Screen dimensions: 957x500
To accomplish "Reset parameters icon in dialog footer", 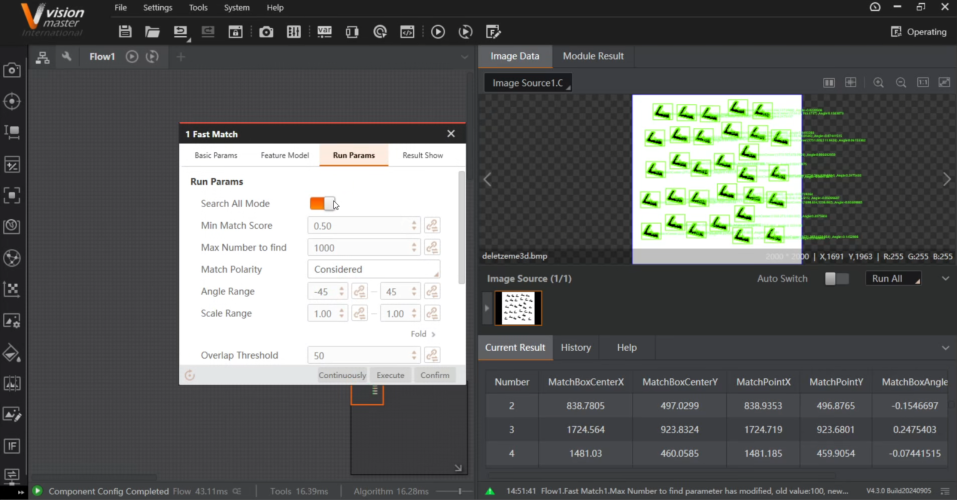I will [x=190, y=375].
